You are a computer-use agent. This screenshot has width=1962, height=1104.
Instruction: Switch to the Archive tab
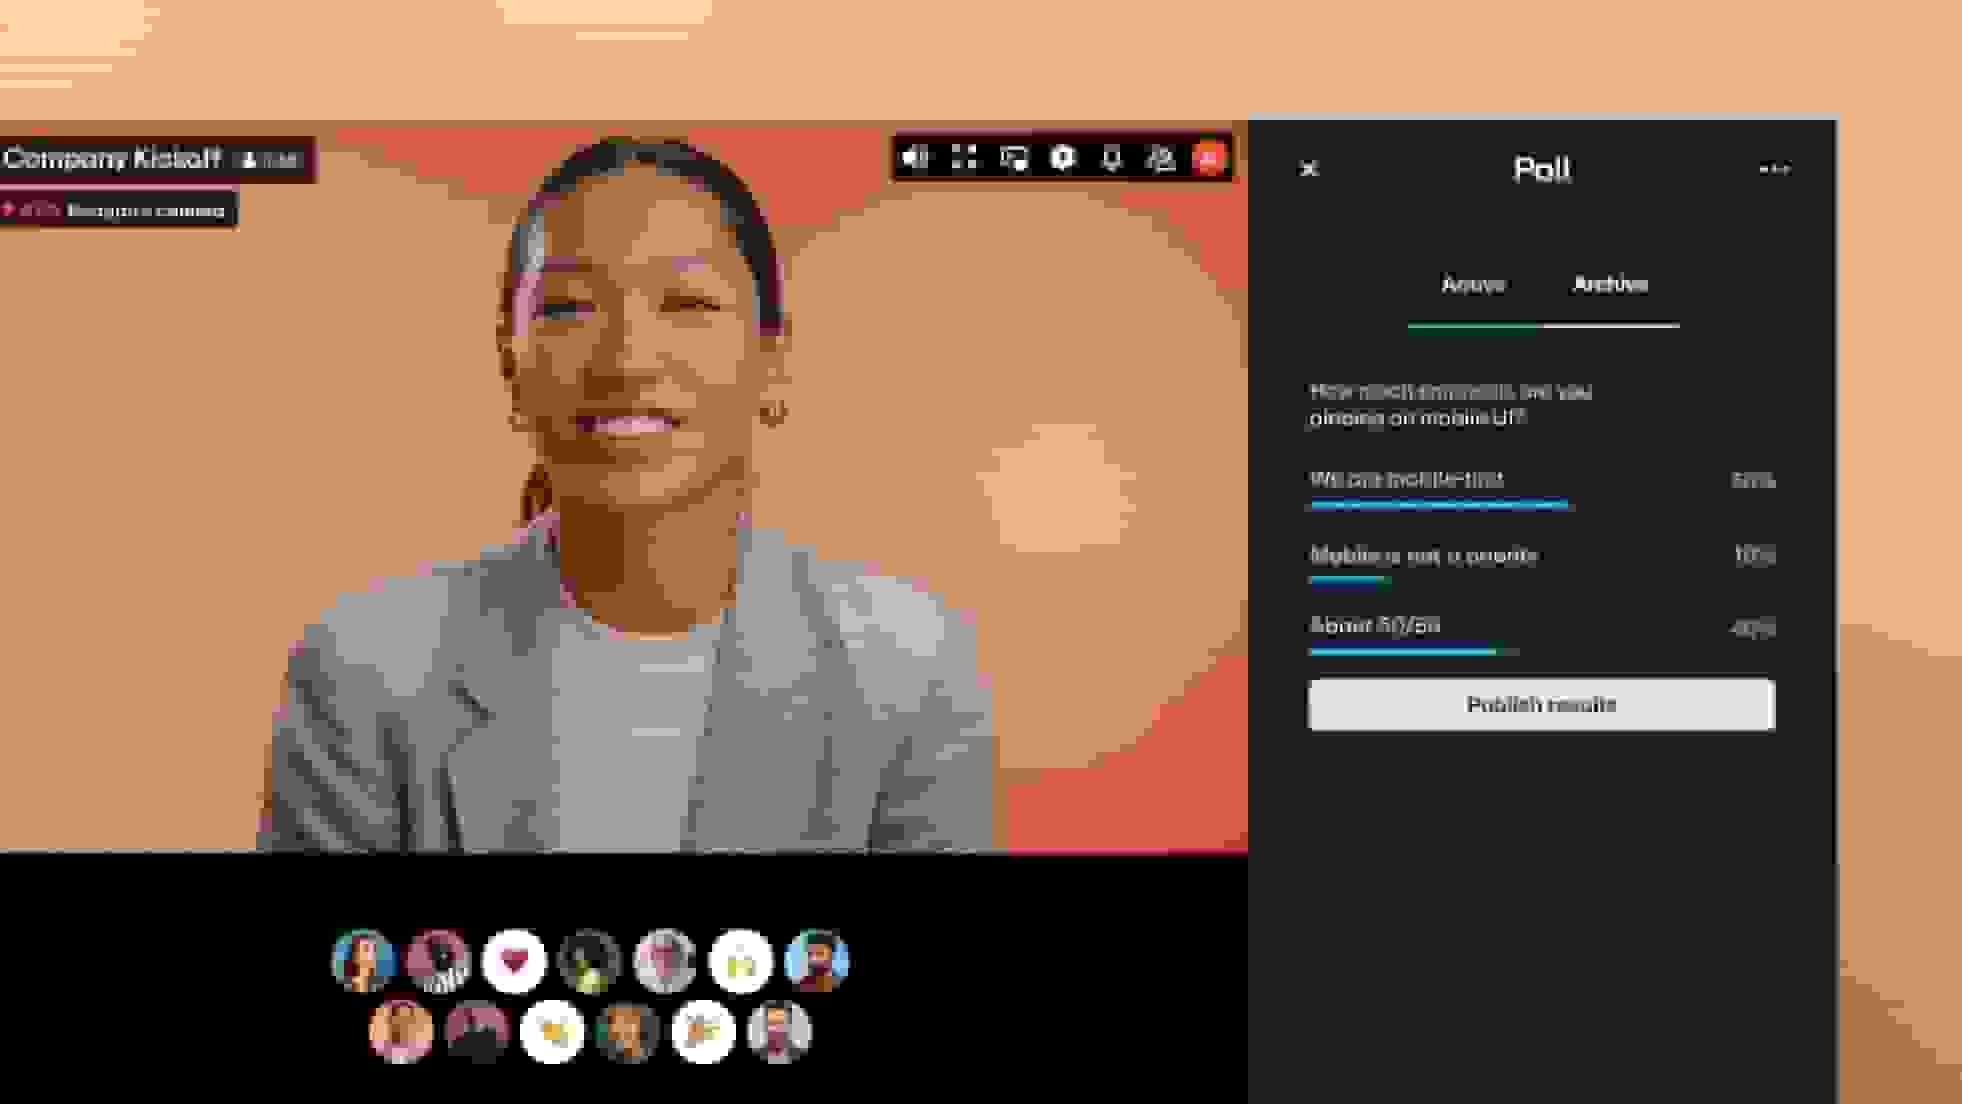[1610, 285]
